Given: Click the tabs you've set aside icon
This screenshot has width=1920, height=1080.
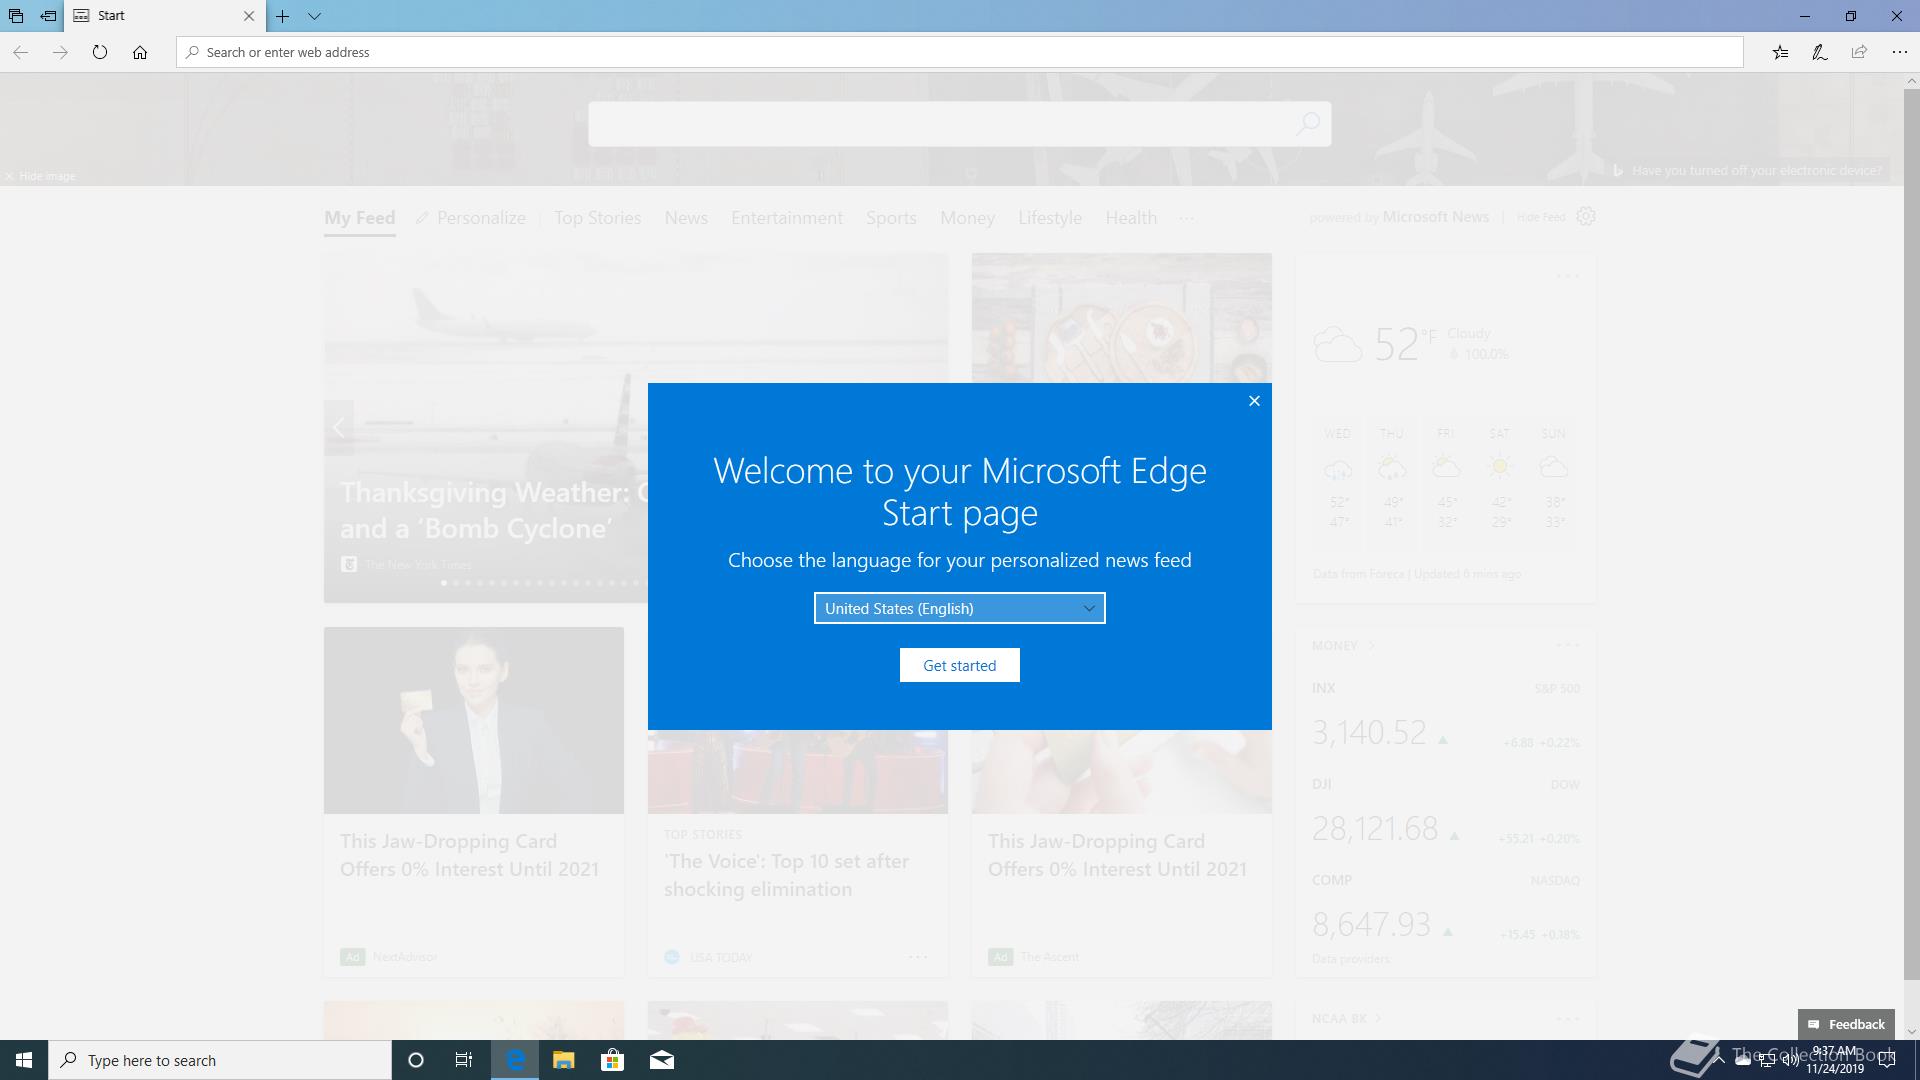Looking at the screenshot, I should (16, 16).
